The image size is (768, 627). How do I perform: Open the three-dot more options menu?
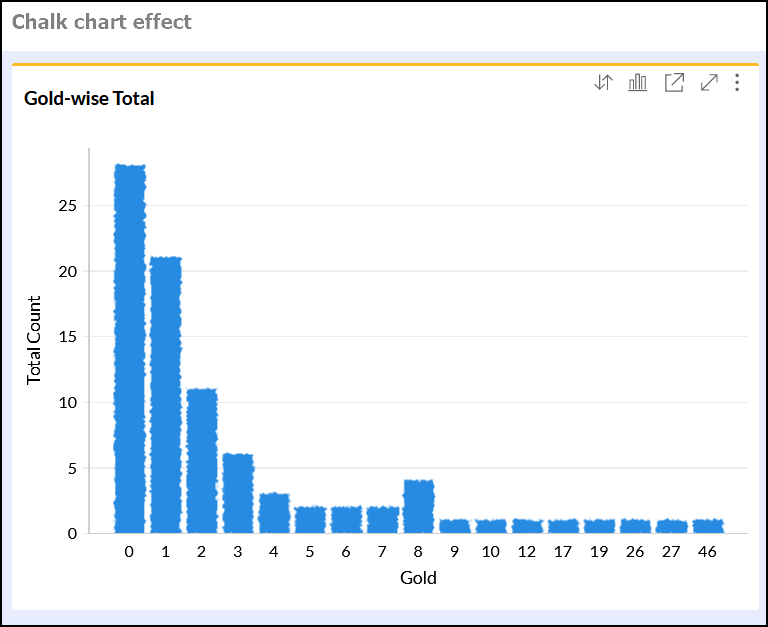tap(737, 83)
